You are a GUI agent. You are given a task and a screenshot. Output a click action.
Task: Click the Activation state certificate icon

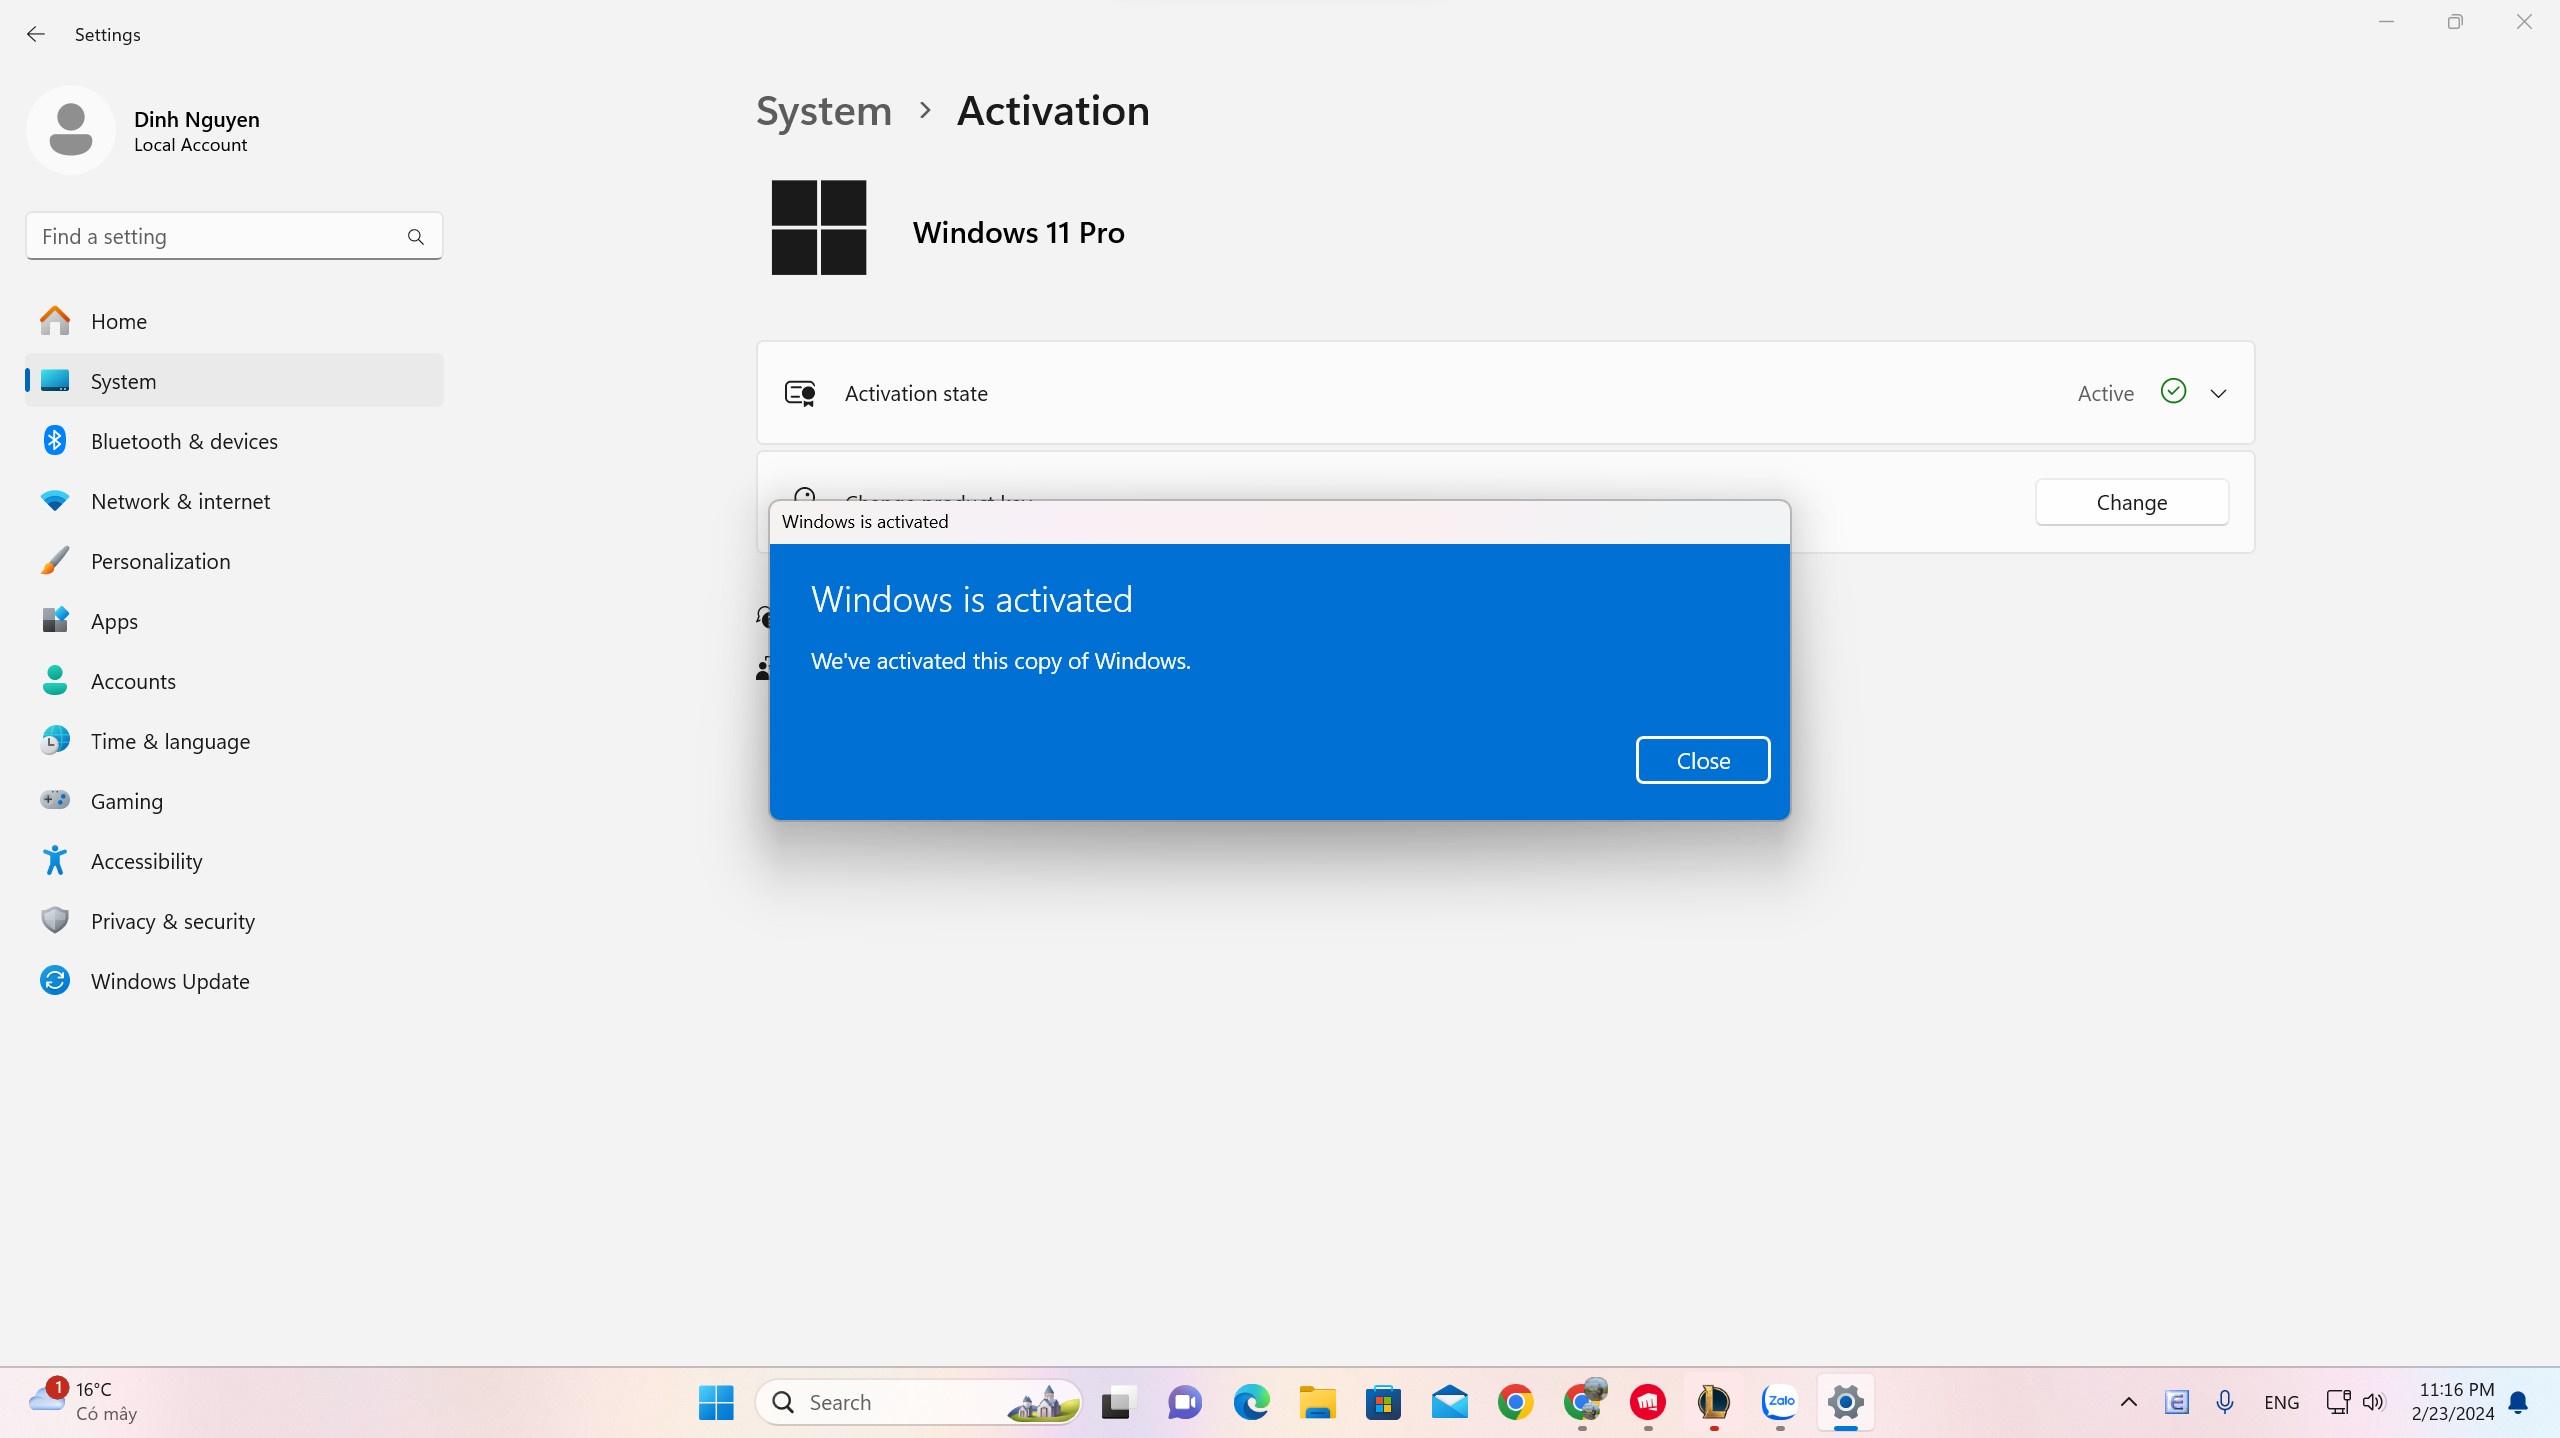(x=800, y=393)
